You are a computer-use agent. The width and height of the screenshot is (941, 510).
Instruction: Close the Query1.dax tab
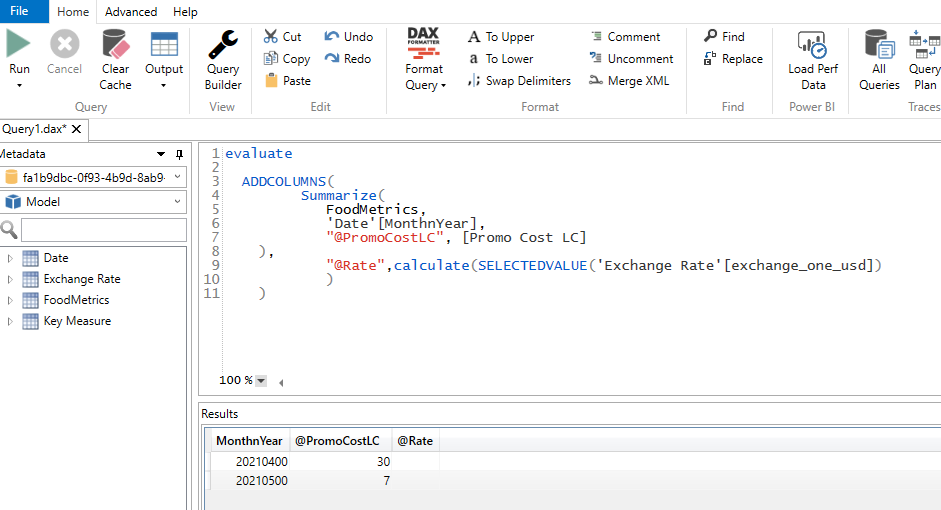(76, 129)
